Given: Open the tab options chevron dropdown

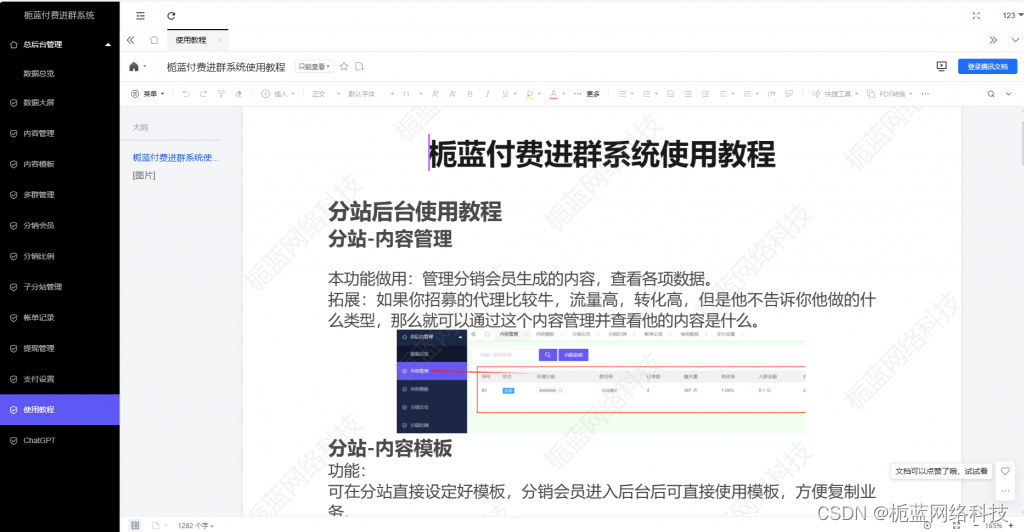Looking at the screenshot, I should [x=1015, y=40].
